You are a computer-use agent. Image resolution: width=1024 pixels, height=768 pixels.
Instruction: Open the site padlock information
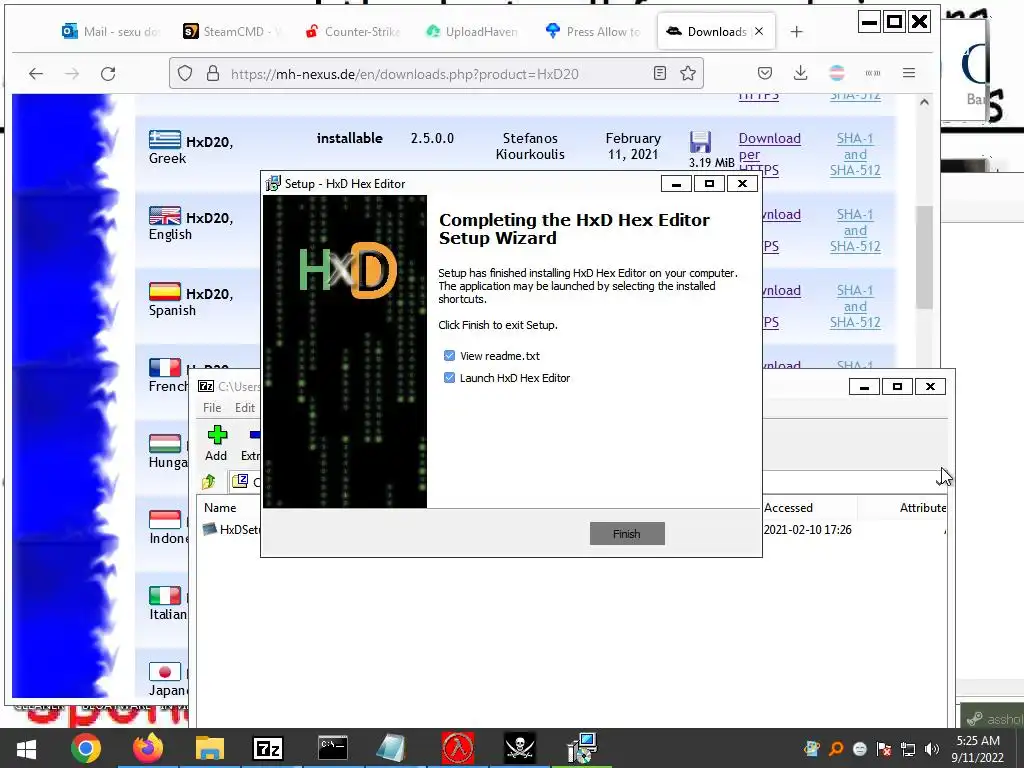point(213,74)
